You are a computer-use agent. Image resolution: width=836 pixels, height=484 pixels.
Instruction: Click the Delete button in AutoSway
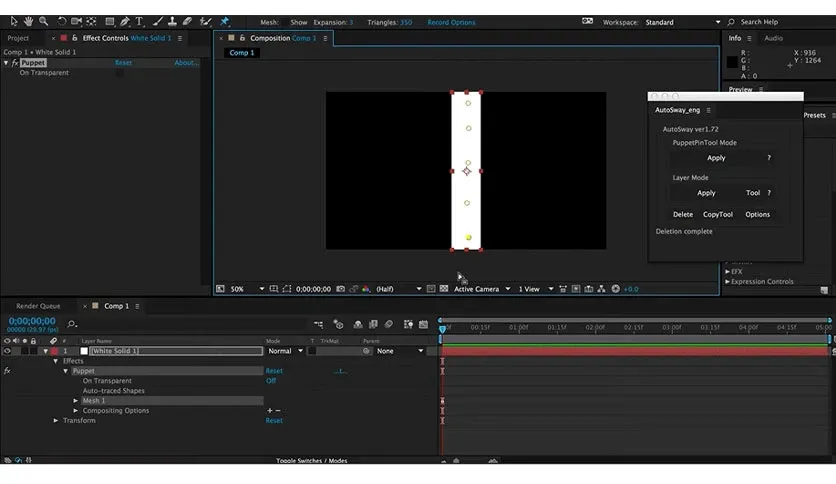tap(682, 214)
